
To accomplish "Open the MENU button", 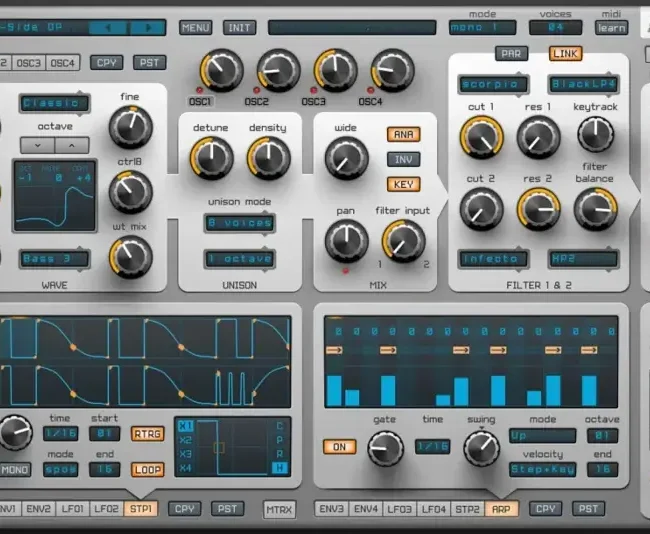I will click(195, 27).
